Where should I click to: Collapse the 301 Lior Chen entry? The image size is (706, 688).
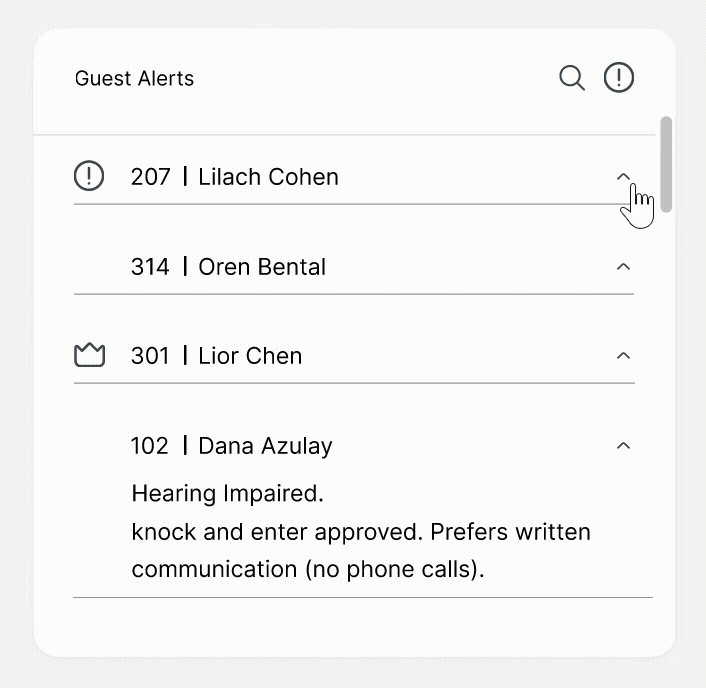(x=623, y=356)
